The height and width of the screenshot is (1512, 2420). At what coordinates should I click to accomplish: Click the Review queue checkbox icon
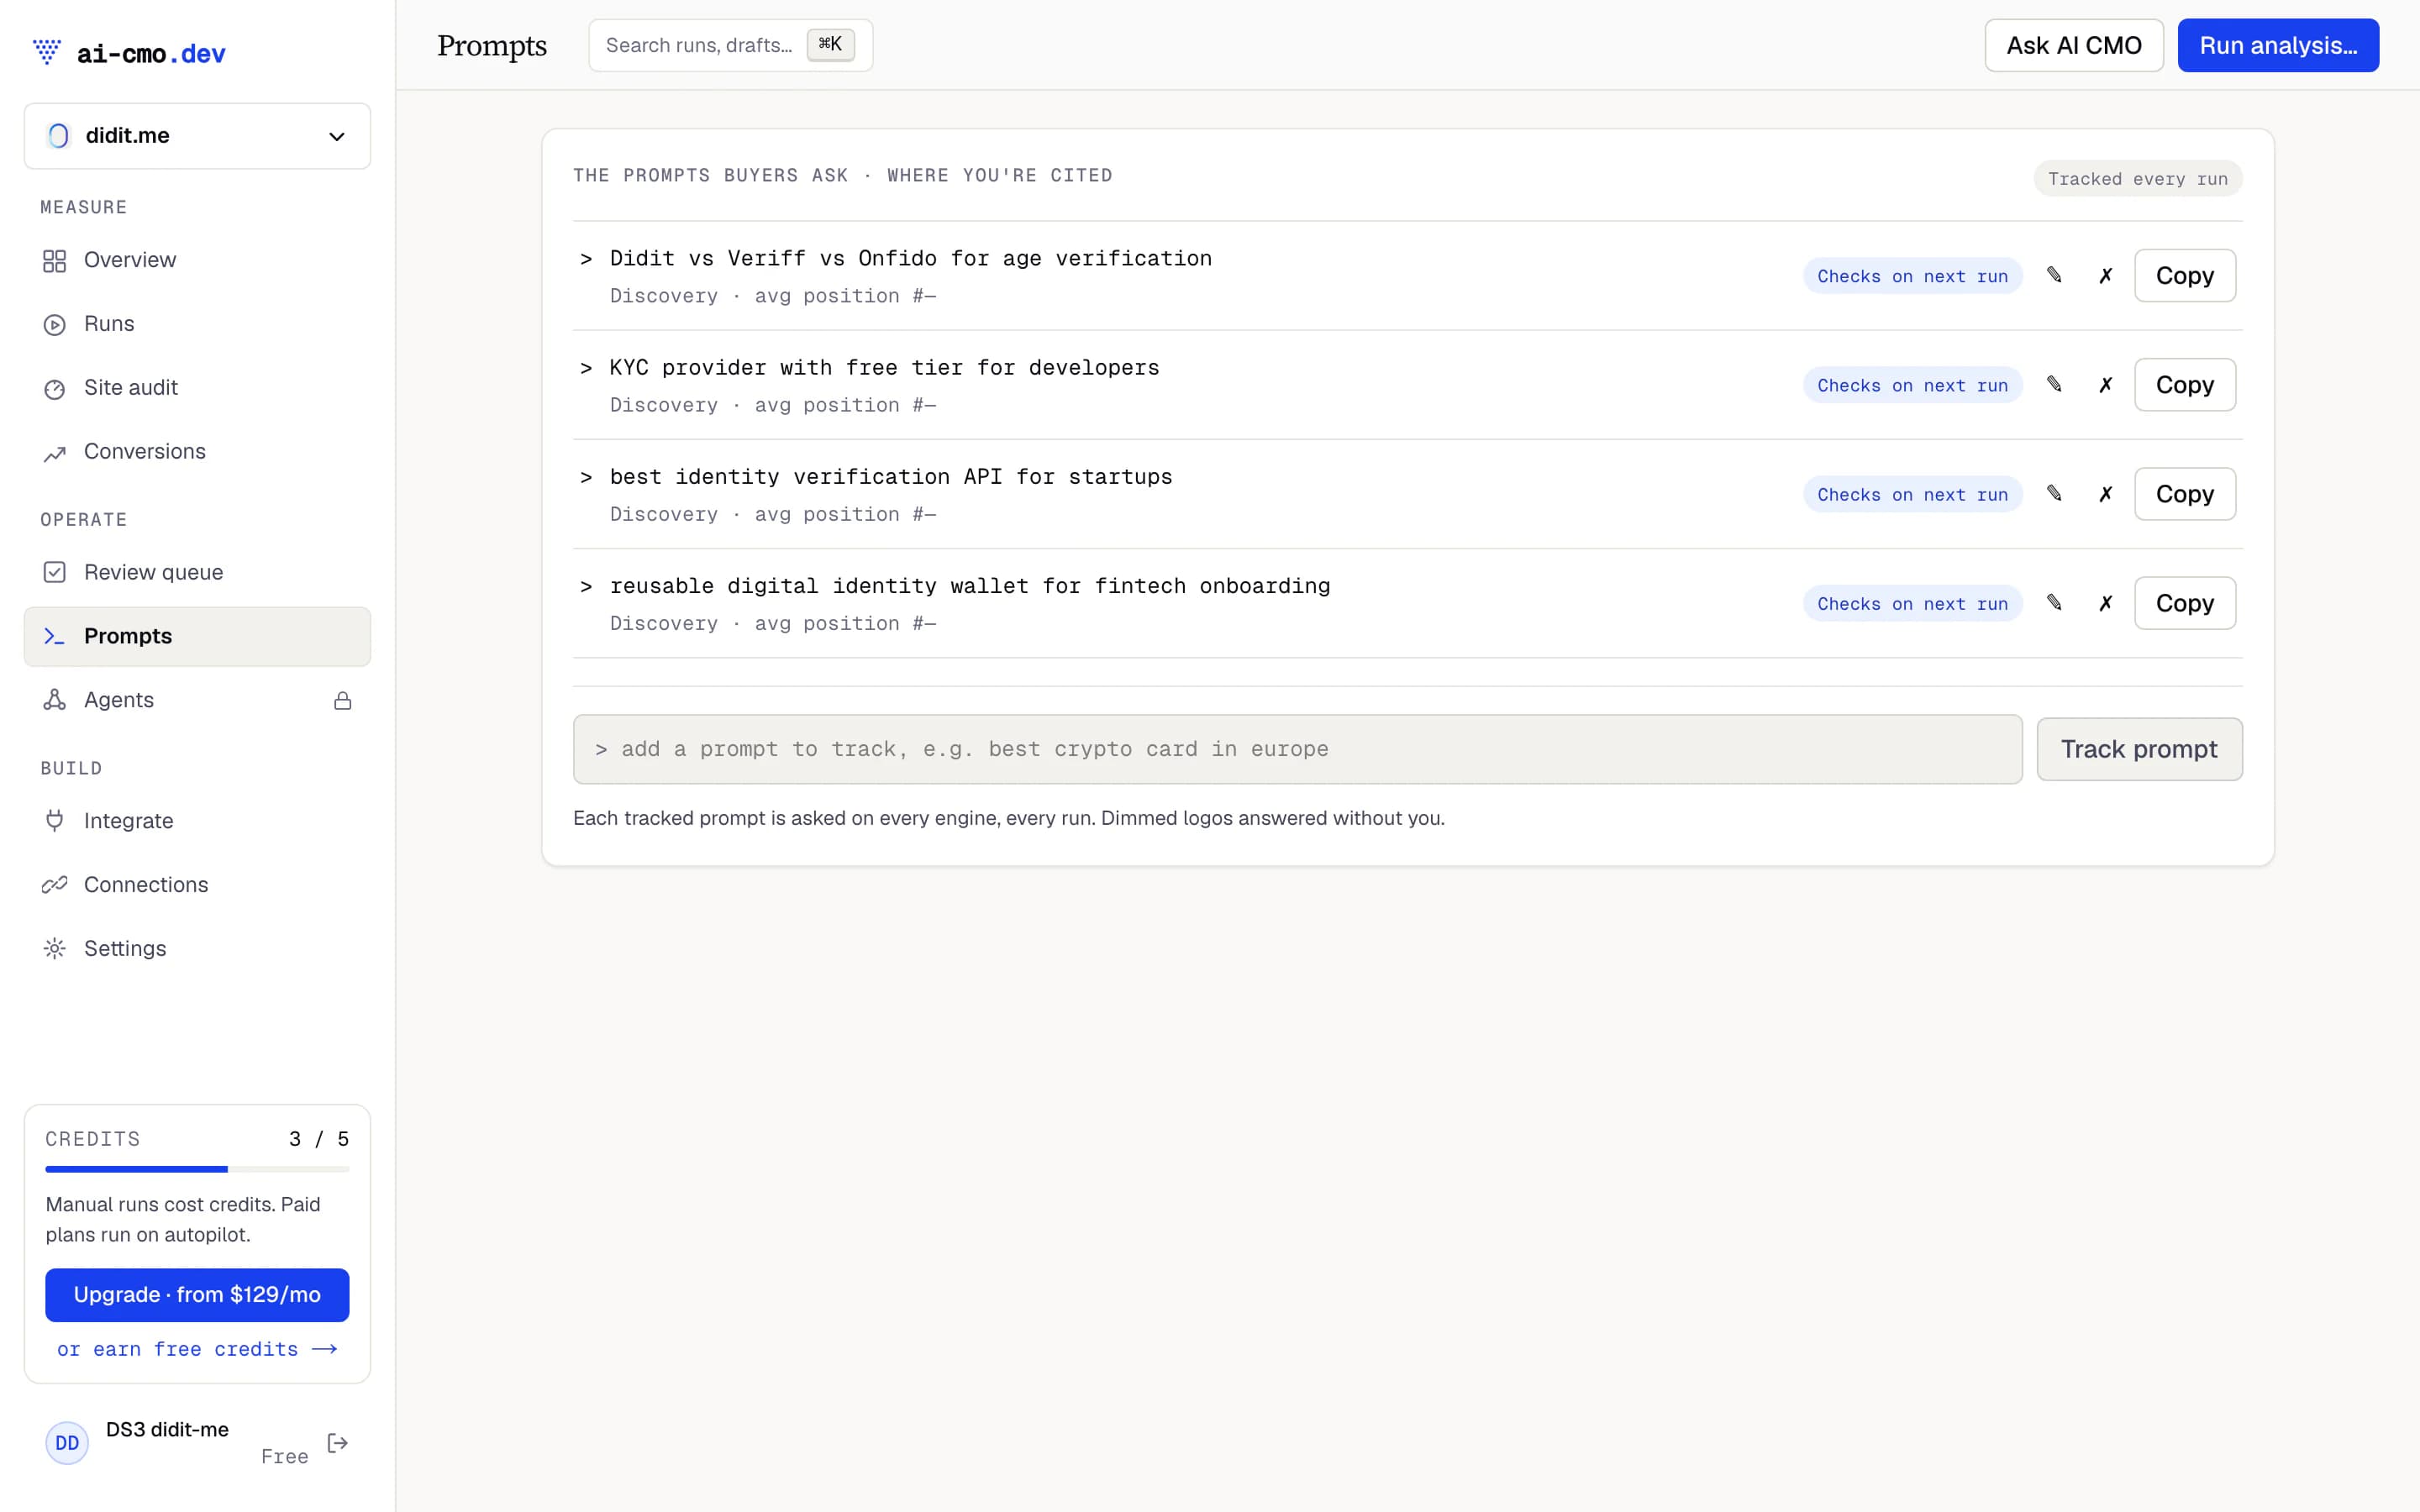(x=55, y=572)
